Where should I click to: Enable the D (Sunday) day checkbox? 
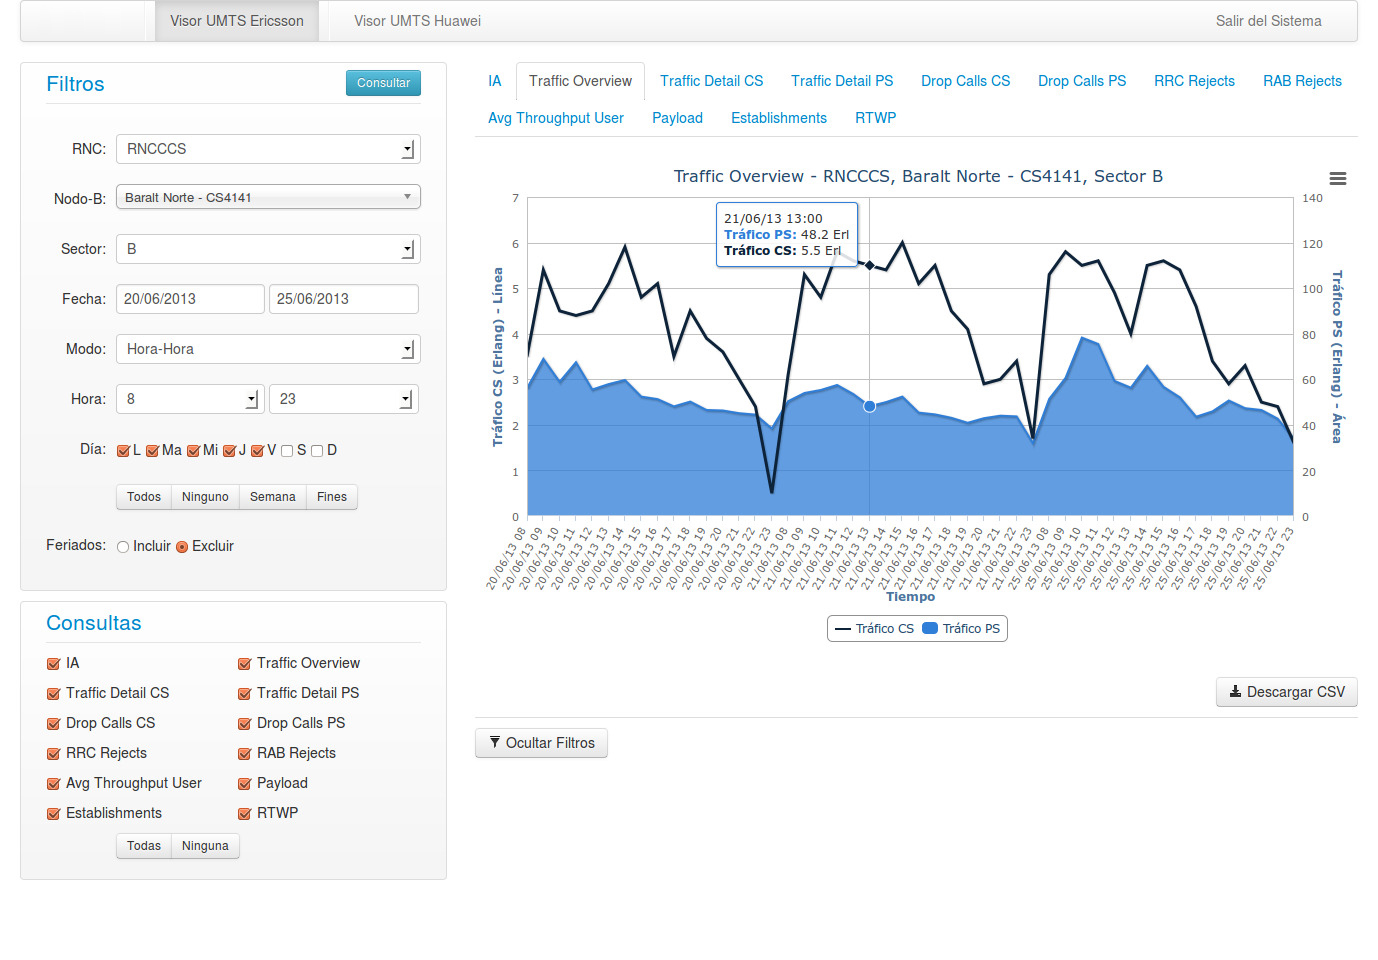(x=317, y=451)
